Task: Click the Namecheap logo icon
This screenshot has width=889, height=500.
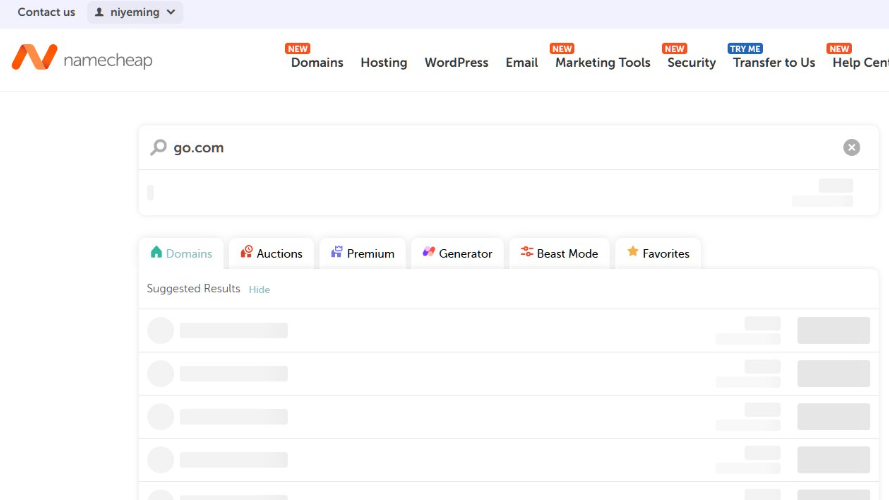Action: pyautogui.click(x=35, y=57)
